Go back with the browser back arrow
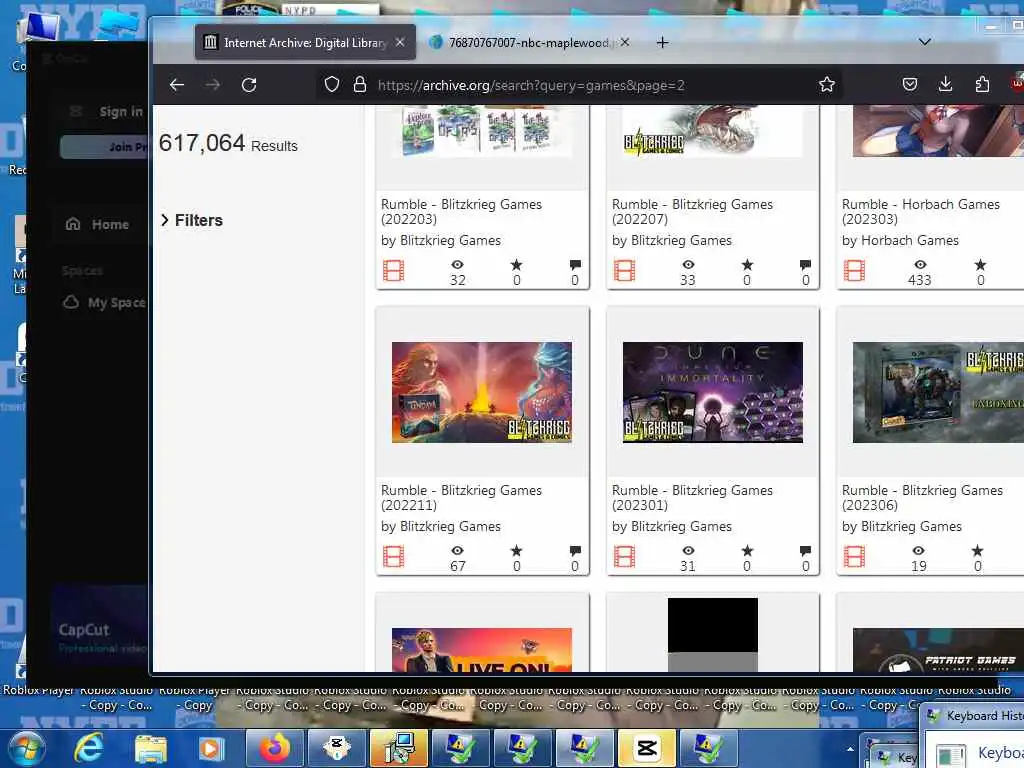Image resolution: width=1024 pixels, height=768 pixels. pyautogui.click(x=177, y=85)
